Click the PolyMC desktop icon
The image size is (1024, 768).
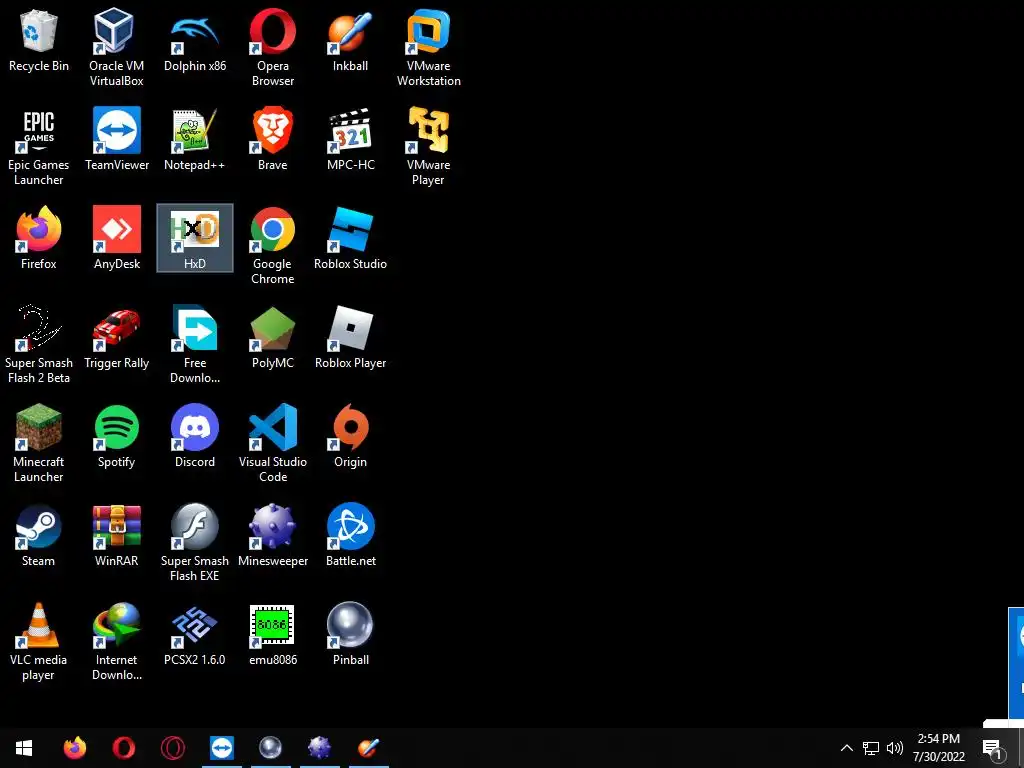pos(272,338)
